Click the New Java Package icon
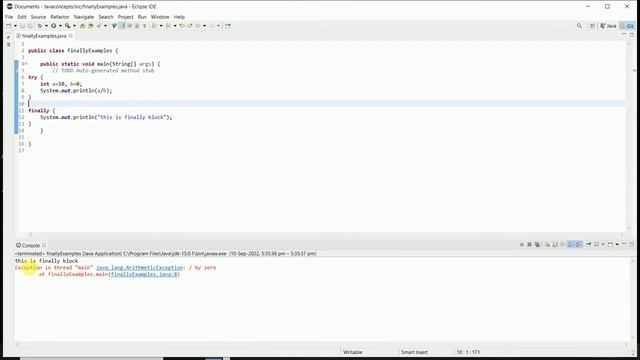The image size is (640, 360). (x=82, y=26)
